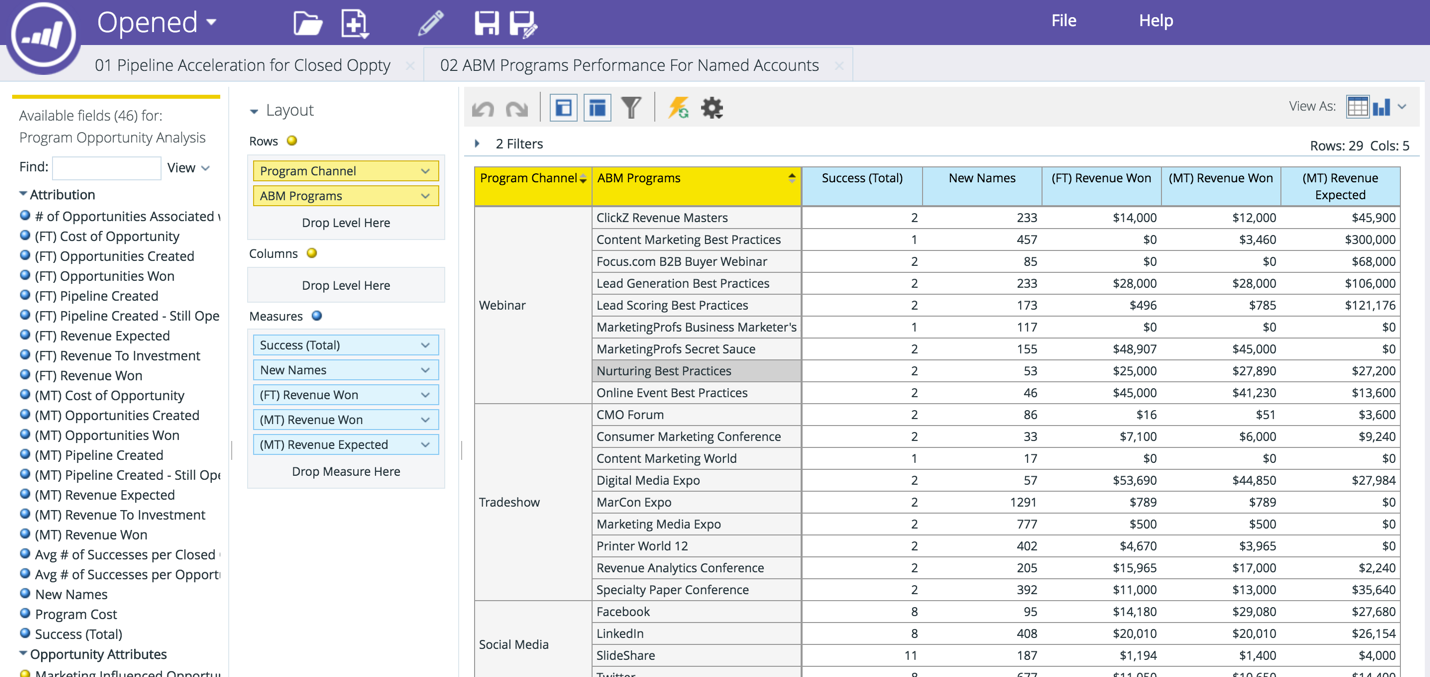Click the save-as disk icon
1430x677 pixels.
coord(523,23)
